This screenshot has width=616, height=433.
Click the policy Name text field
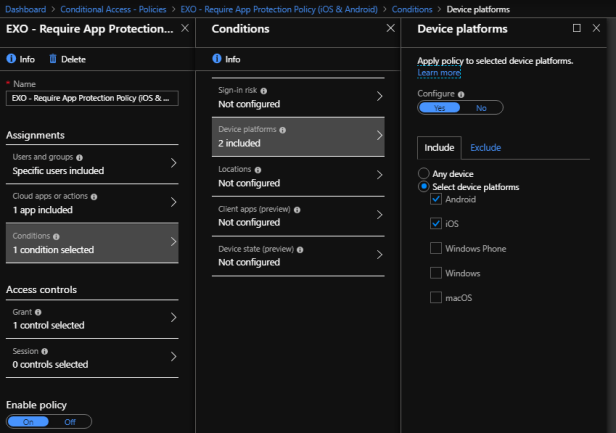tap(92, 98)
